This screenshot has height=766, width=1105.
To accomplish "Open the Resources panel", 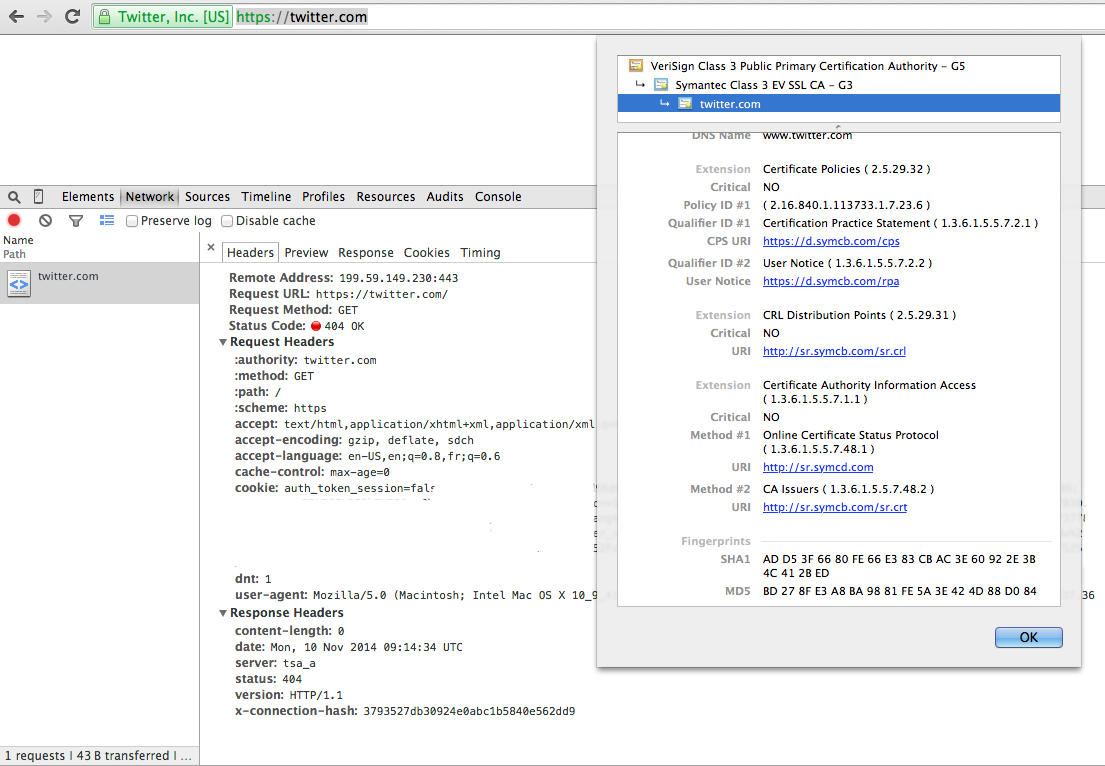I will coord(385,197).
